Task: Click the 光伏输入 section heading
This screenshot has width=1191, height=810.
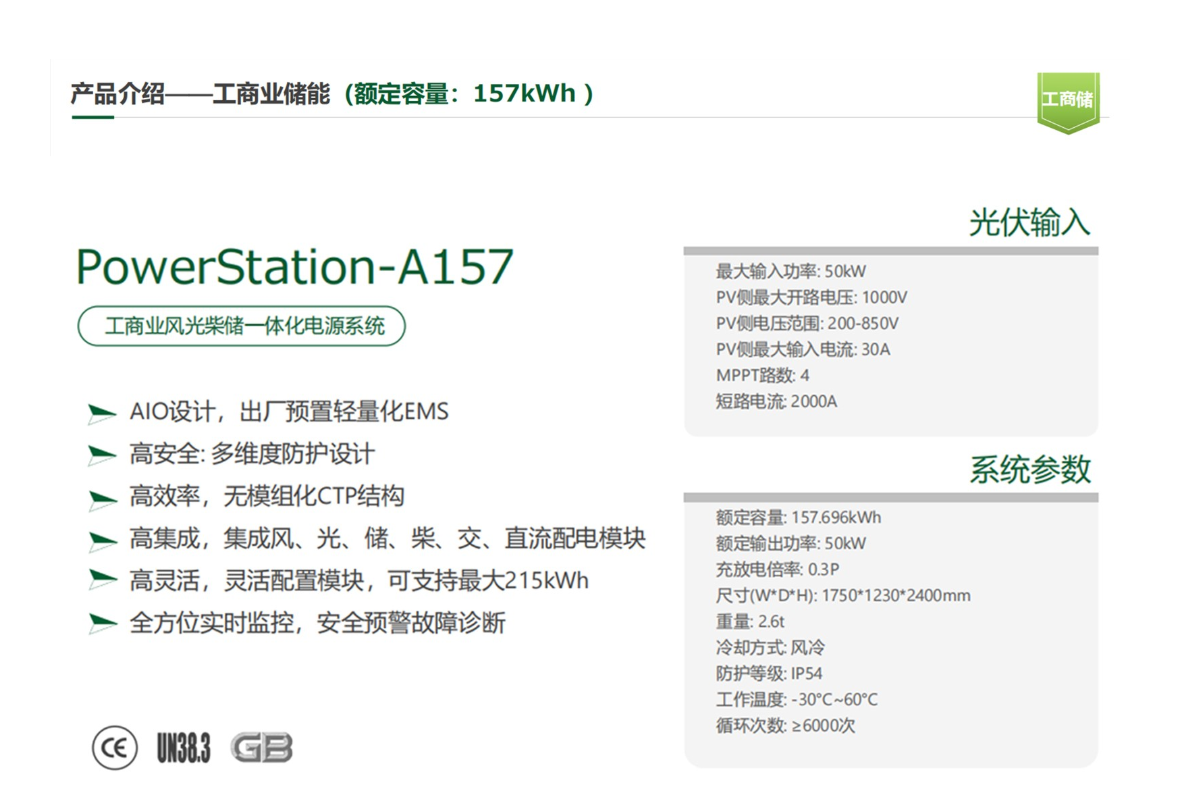Action: point(1029,223)
